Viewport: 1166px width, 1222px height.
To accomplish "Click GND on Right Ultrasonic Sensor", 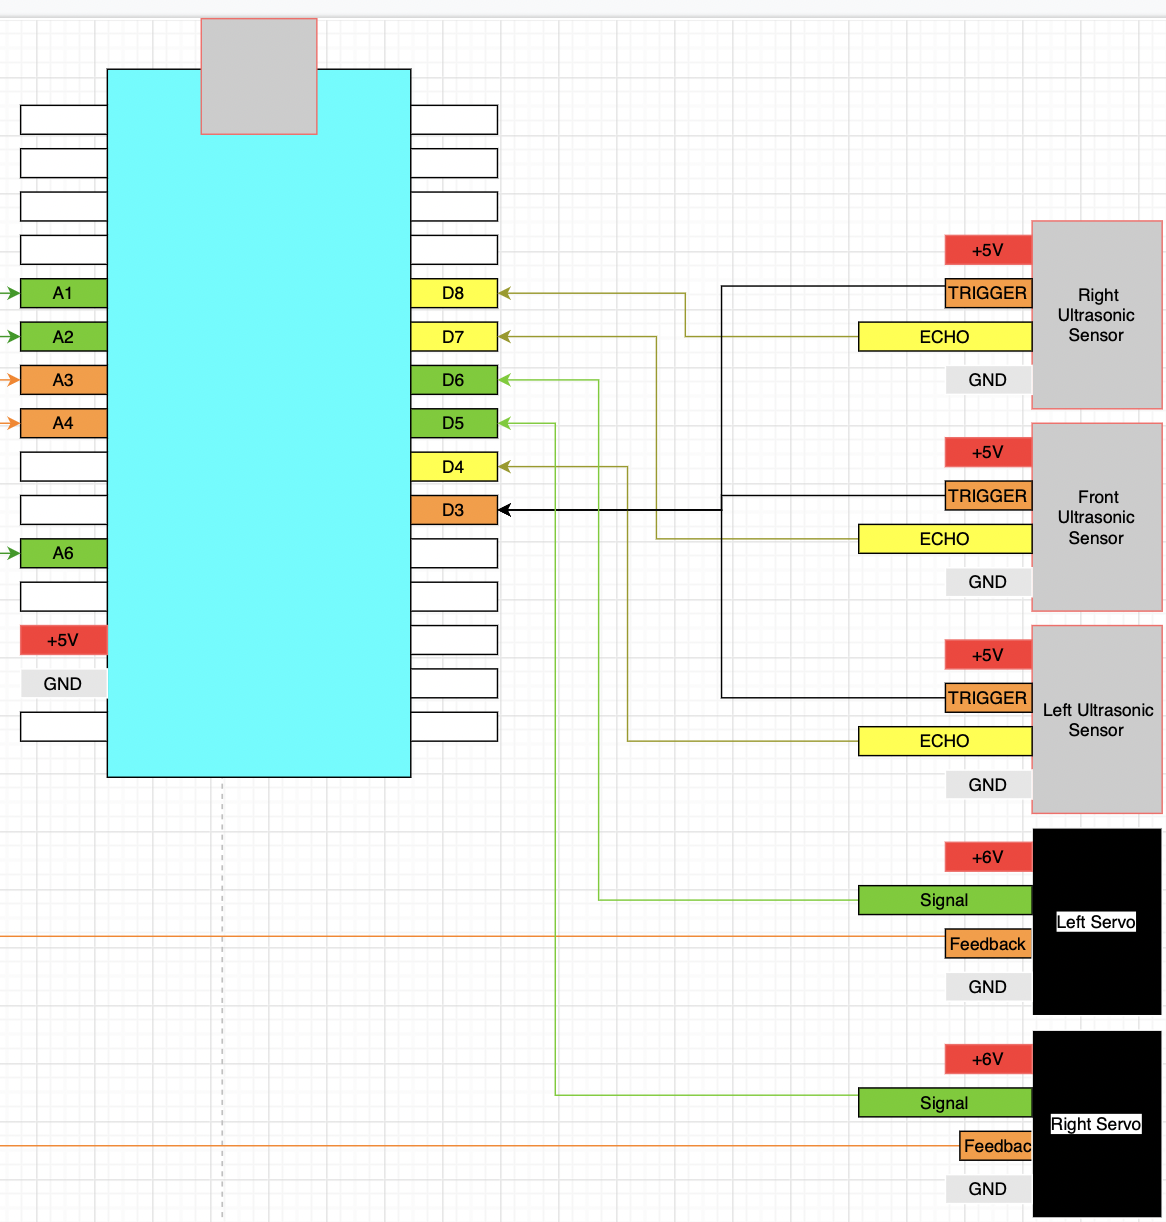I will point(988,380).
